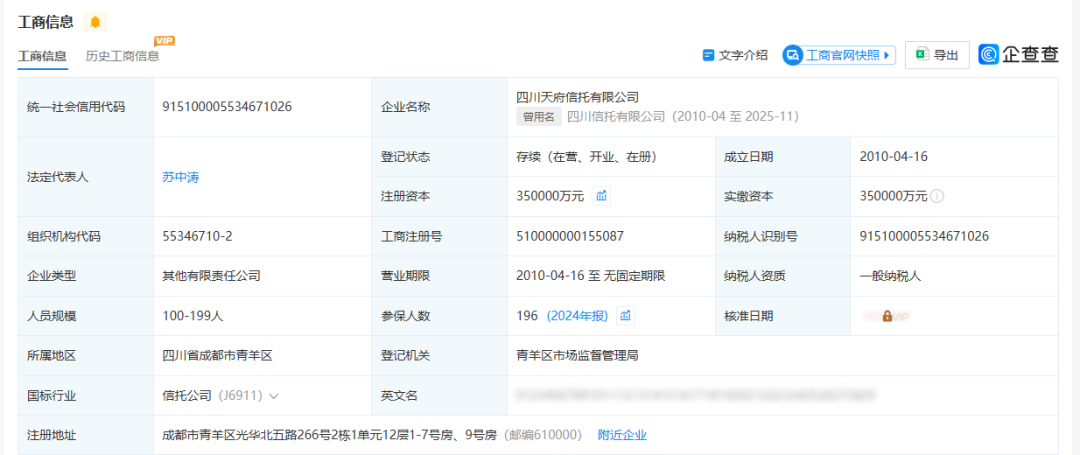Open the 文字介绍 text introduction icon
The height and width of the screenshot is (455, 1080).
708,55
